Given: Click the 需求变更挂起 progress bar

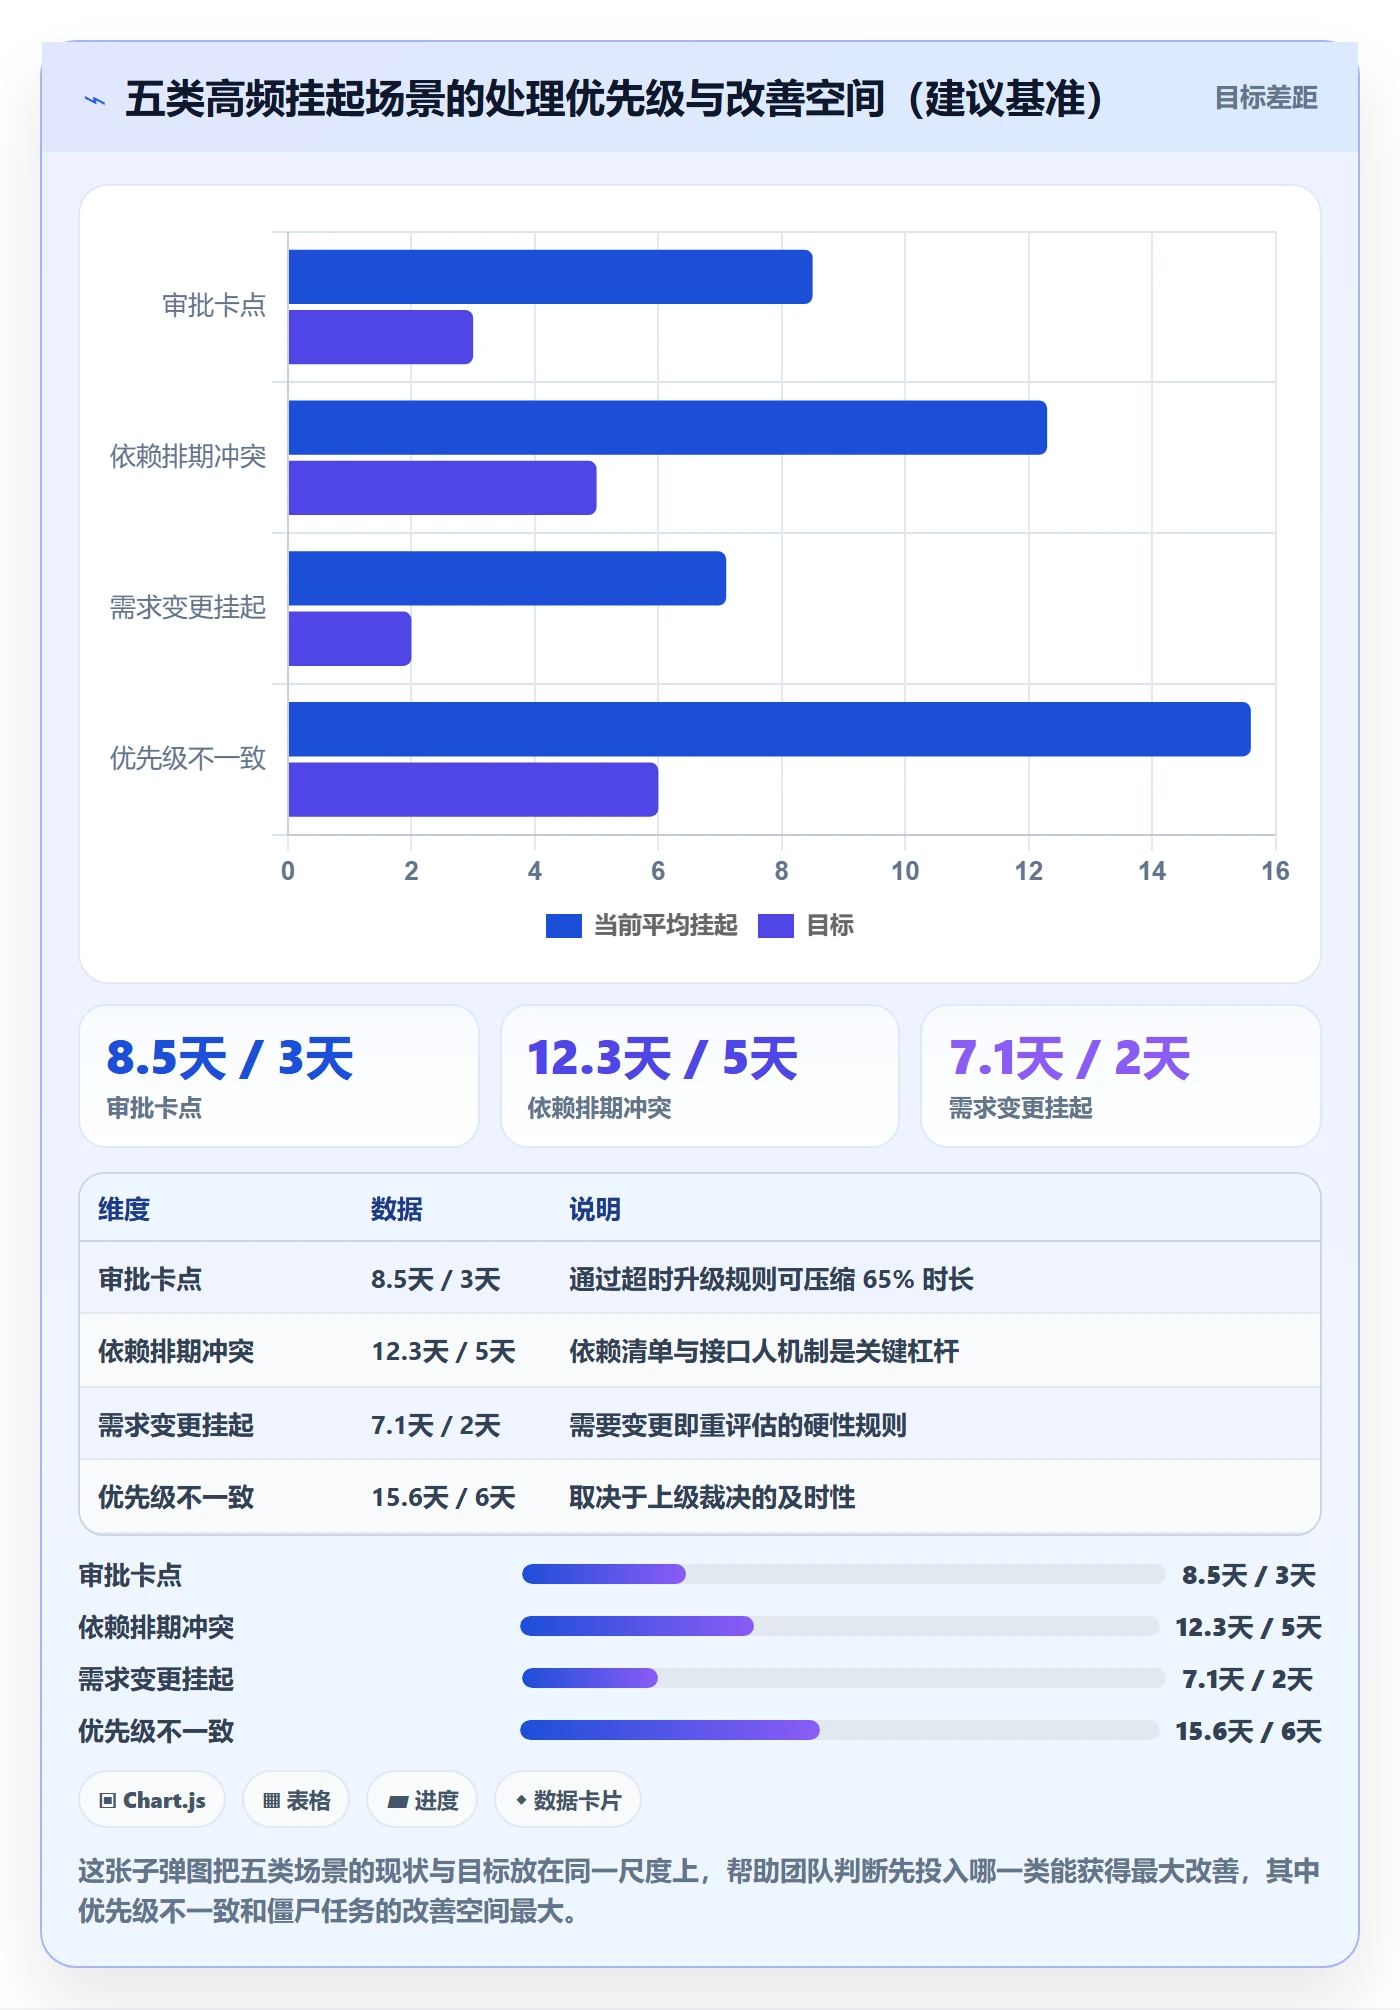Looking at the screenshot, I should (843, 1678).
